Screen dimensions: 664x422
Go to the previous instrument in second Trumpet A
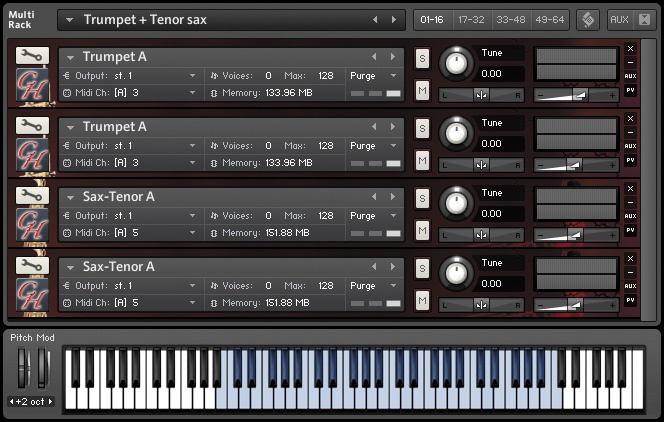pyautogui.click(x=374, y=127)
